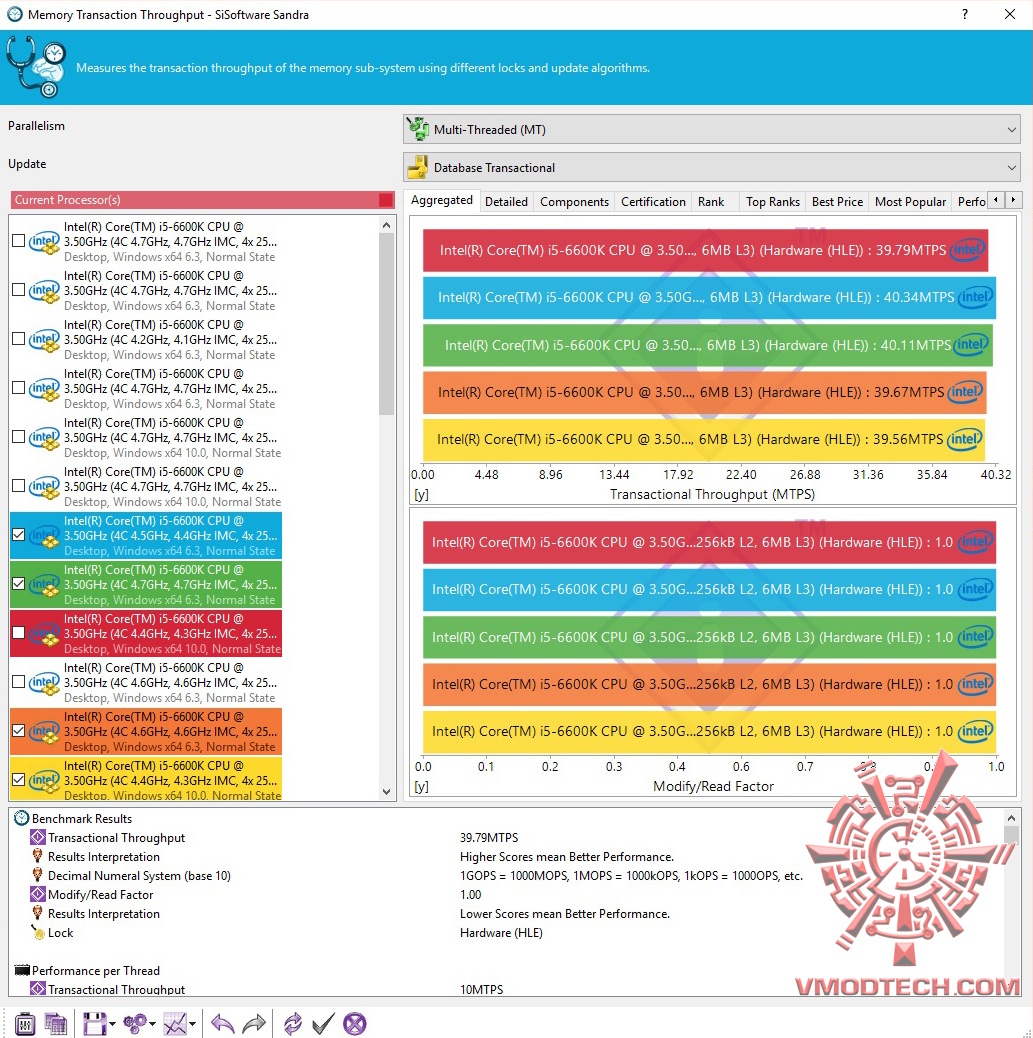Click the purple back arrow icon
Image resolution: width=1033 pixels, height=1038 pixels.
tap(222, 1023)
